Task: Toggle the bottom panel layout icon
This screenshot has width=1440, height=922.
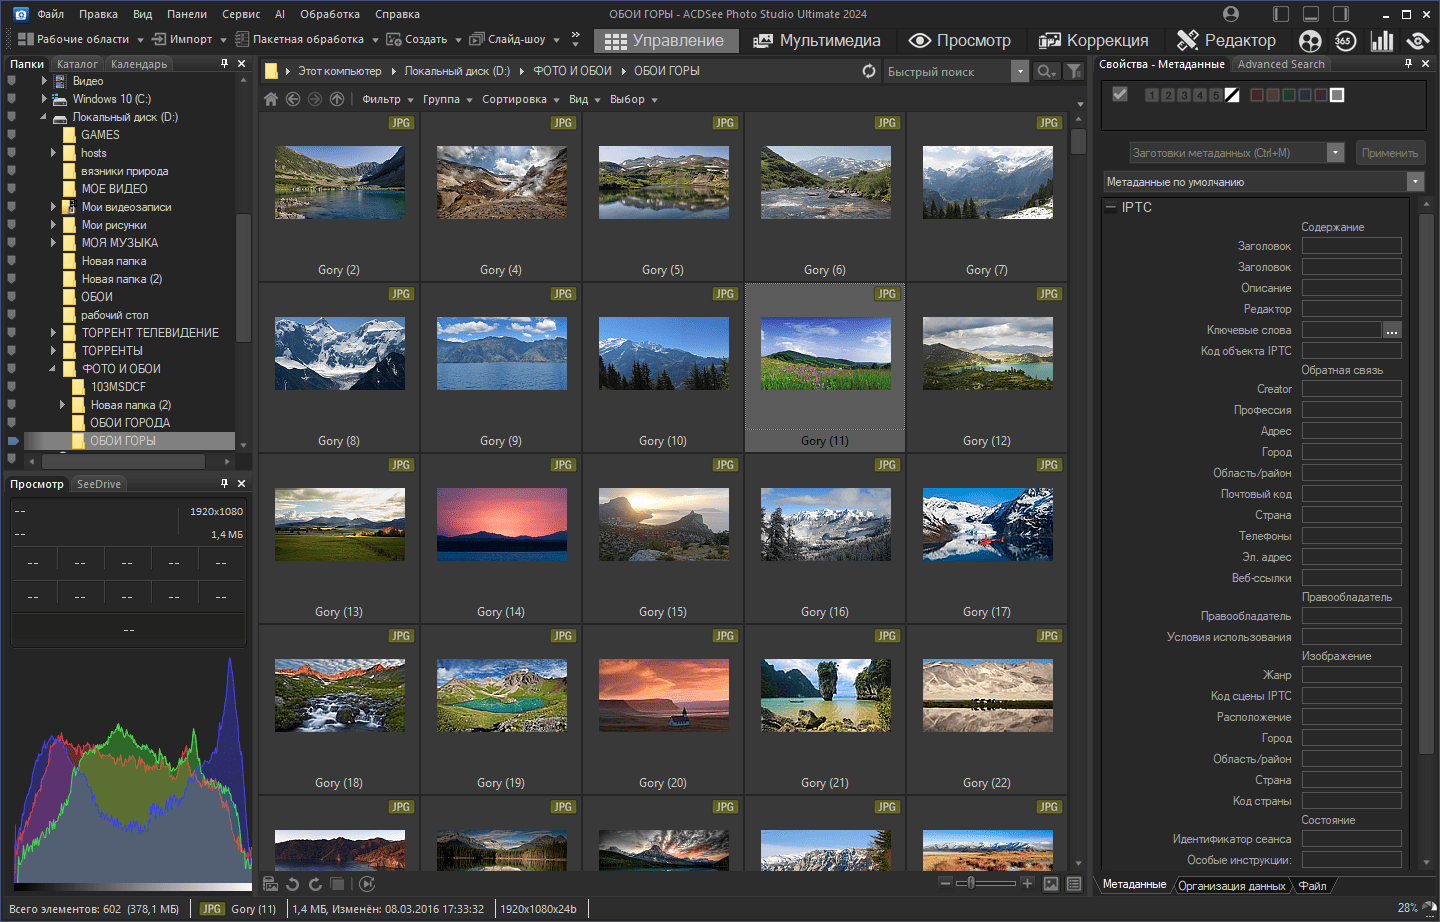Action: (1311, 14)
